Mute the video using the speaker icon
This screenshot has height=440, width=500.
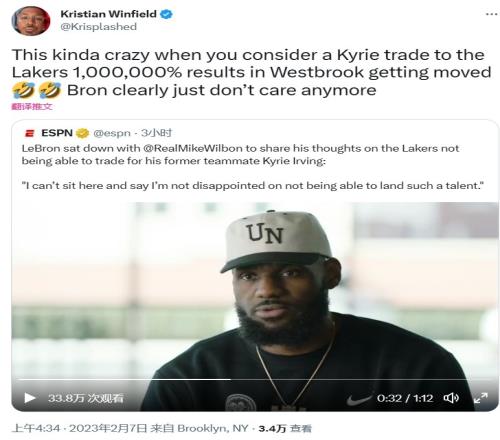[451, 398]
